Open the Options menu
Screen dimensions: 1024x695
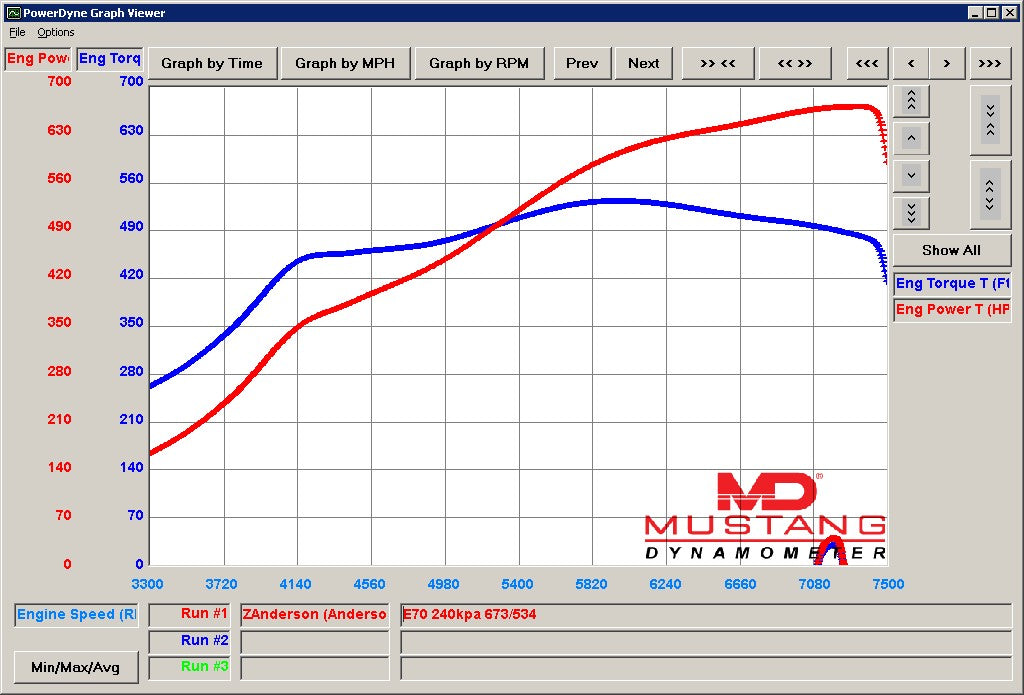tap(56, 32)
